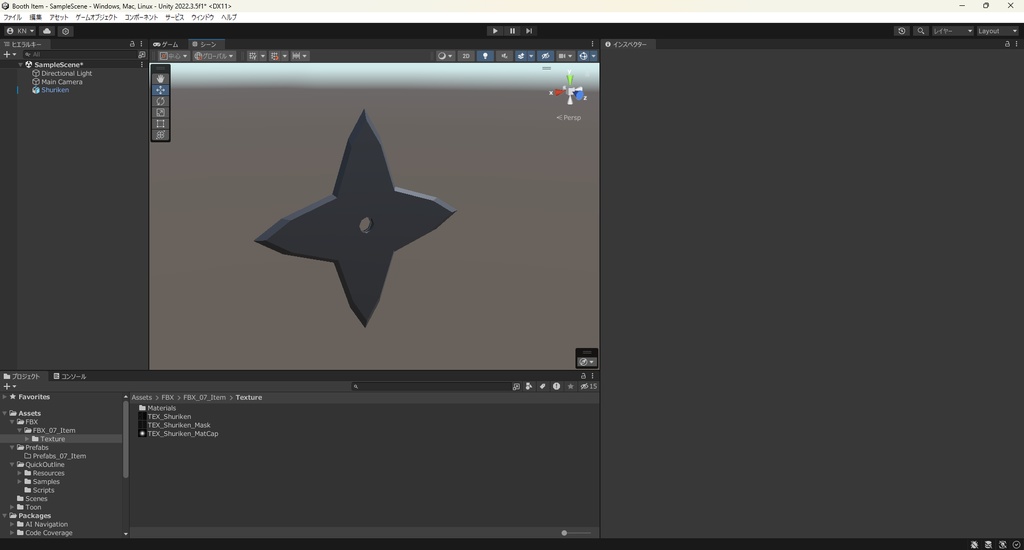The height and width of the screenshot is (550, 1024).
Task: Toggle the Hierarchy panel lock
Action: click(x=132, y=44)
